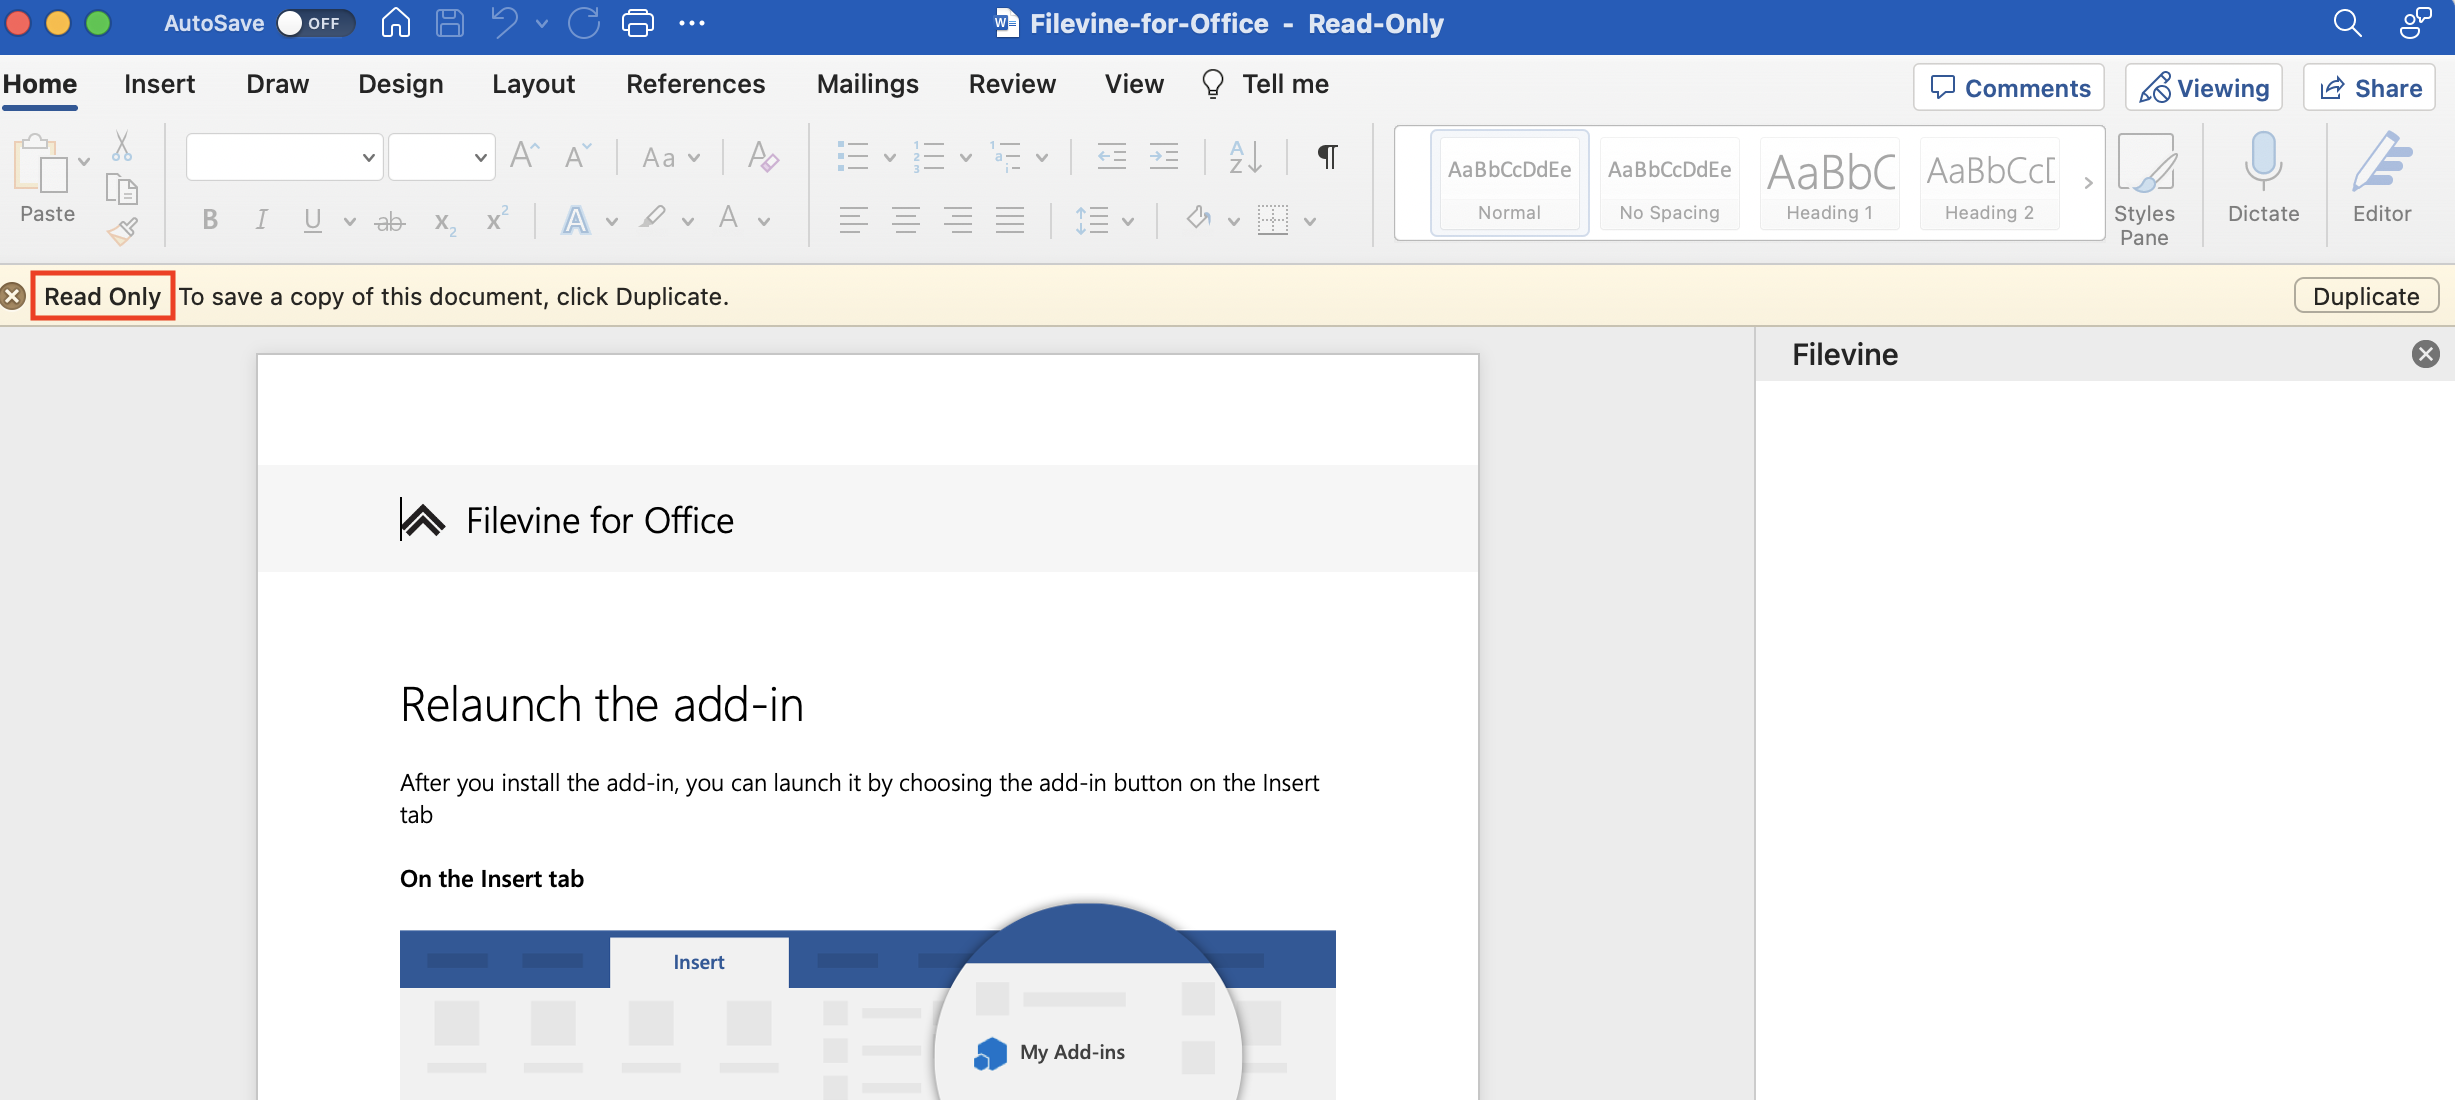Click the Share button
2455x1100 pixels.
[2369, 88]
